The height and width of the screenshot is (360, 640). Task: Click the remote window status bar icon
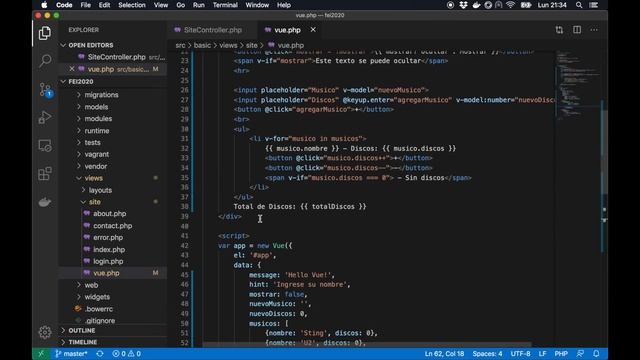41,353
